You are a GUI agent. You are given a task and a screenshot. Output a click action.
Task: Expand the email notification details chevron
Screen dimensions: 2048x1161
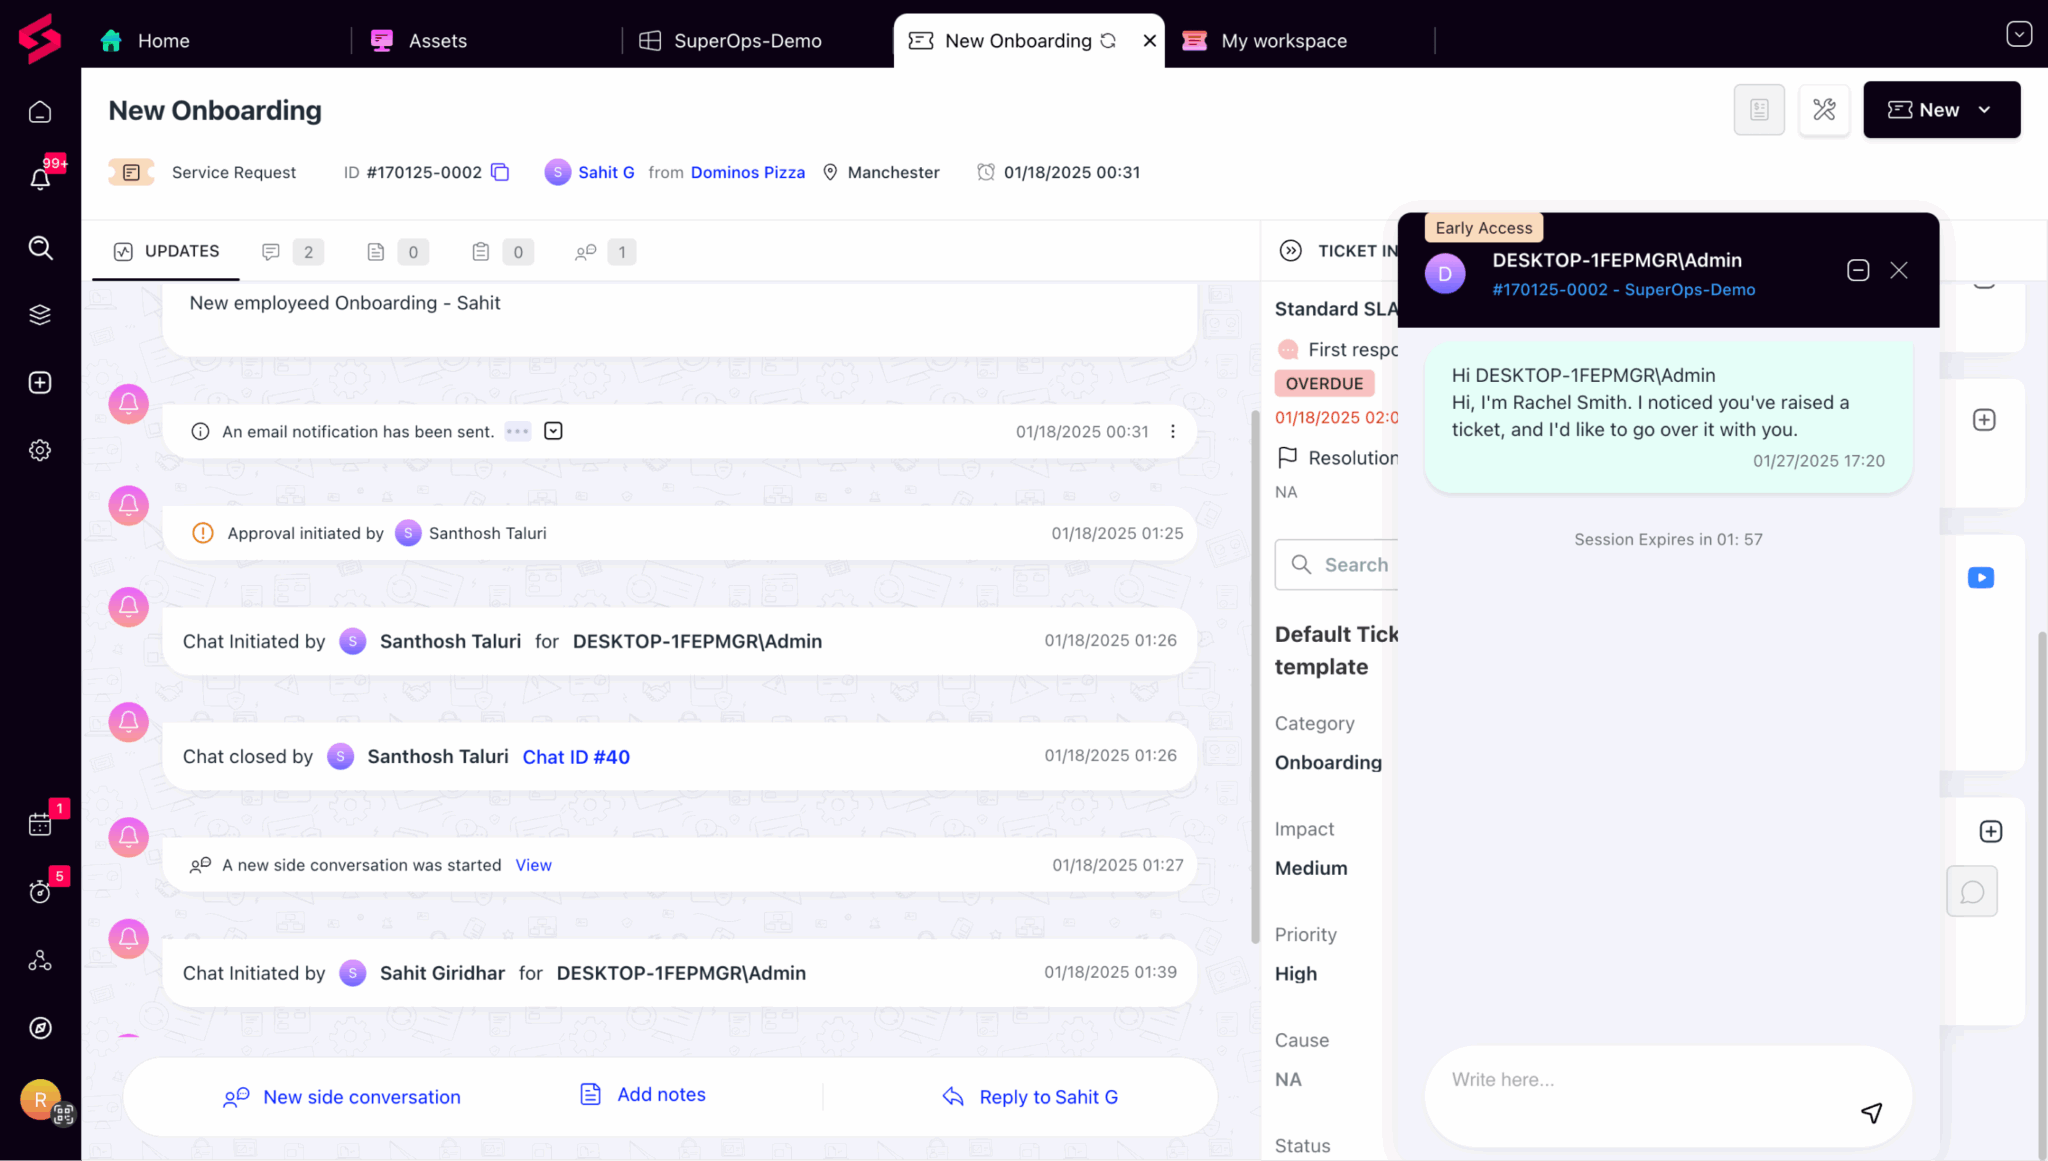(x=553, y=431)
